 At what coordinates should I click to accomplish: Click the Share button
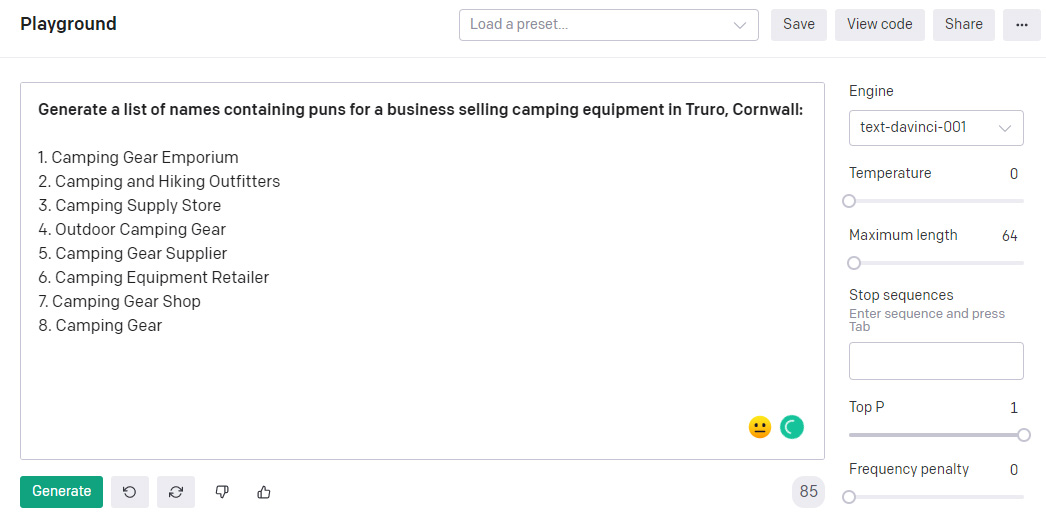pyautogui.click(x=963, y=25)
